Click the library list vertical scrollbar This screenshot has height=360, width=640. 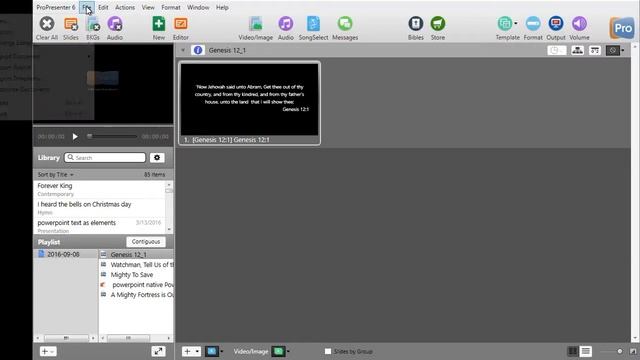[169, 207]
